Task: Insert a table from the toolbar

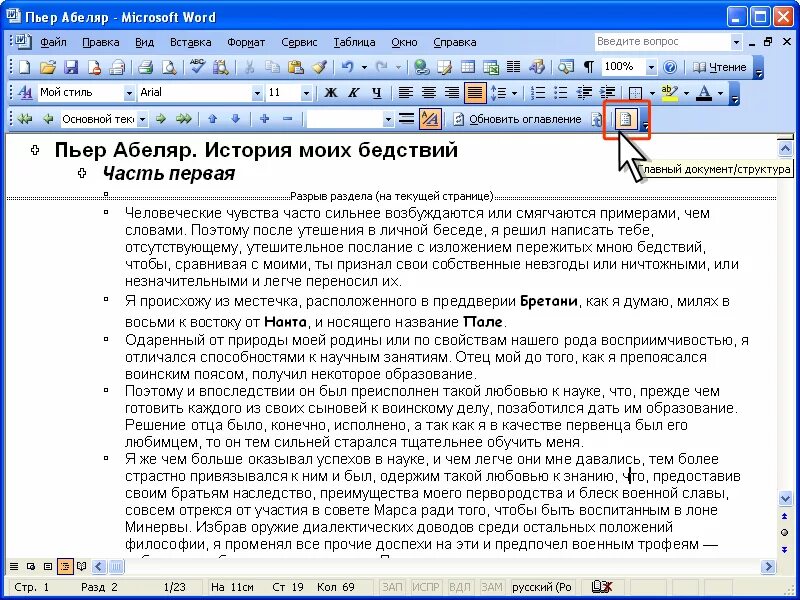Action: click(467, 67)
